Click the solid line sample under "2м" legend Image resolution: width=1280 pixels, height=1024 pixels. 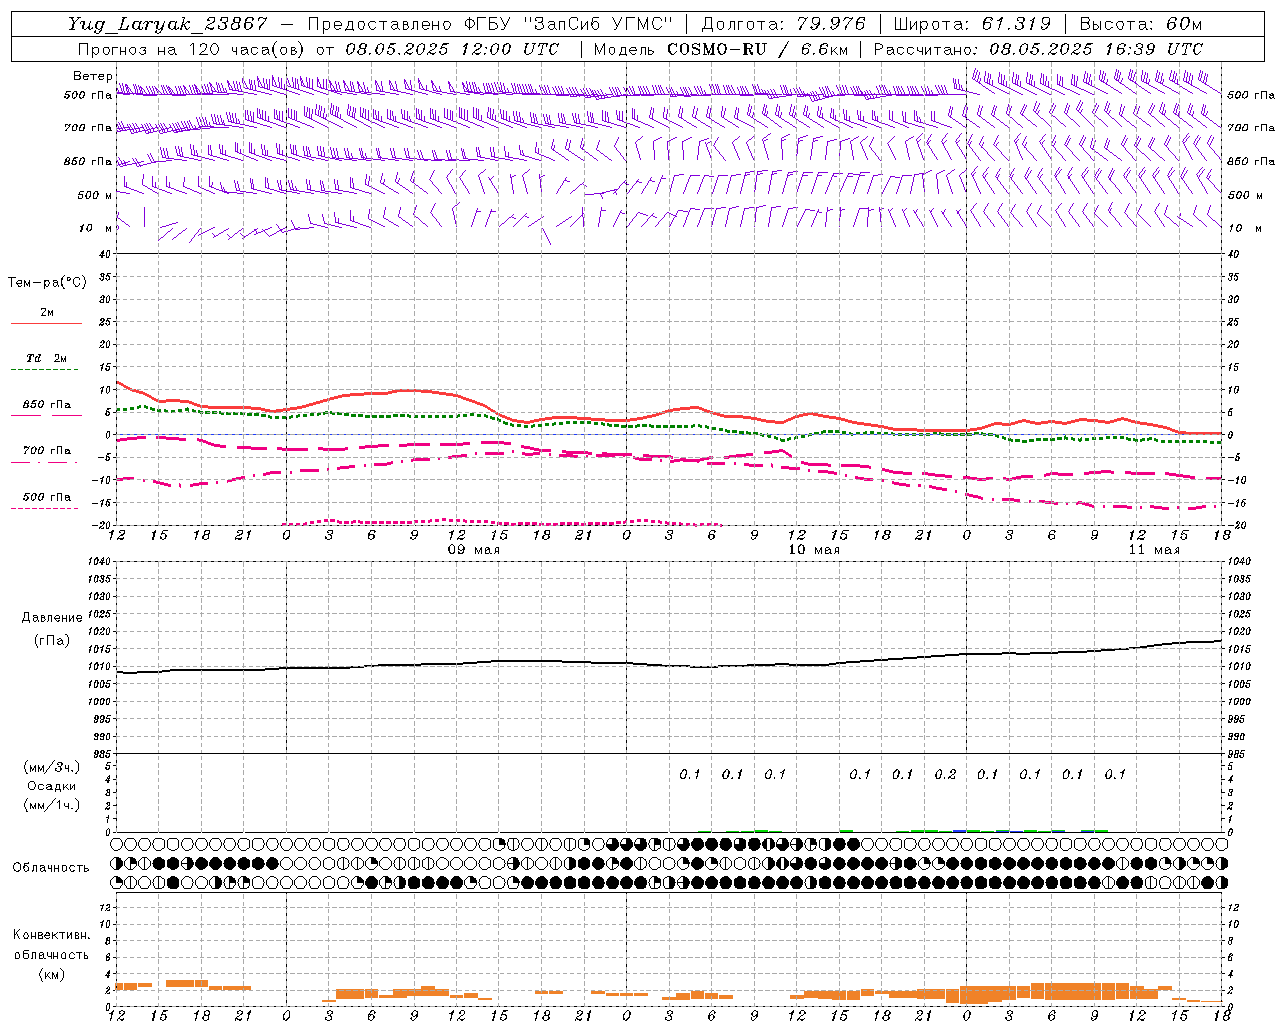click(46, 323)
